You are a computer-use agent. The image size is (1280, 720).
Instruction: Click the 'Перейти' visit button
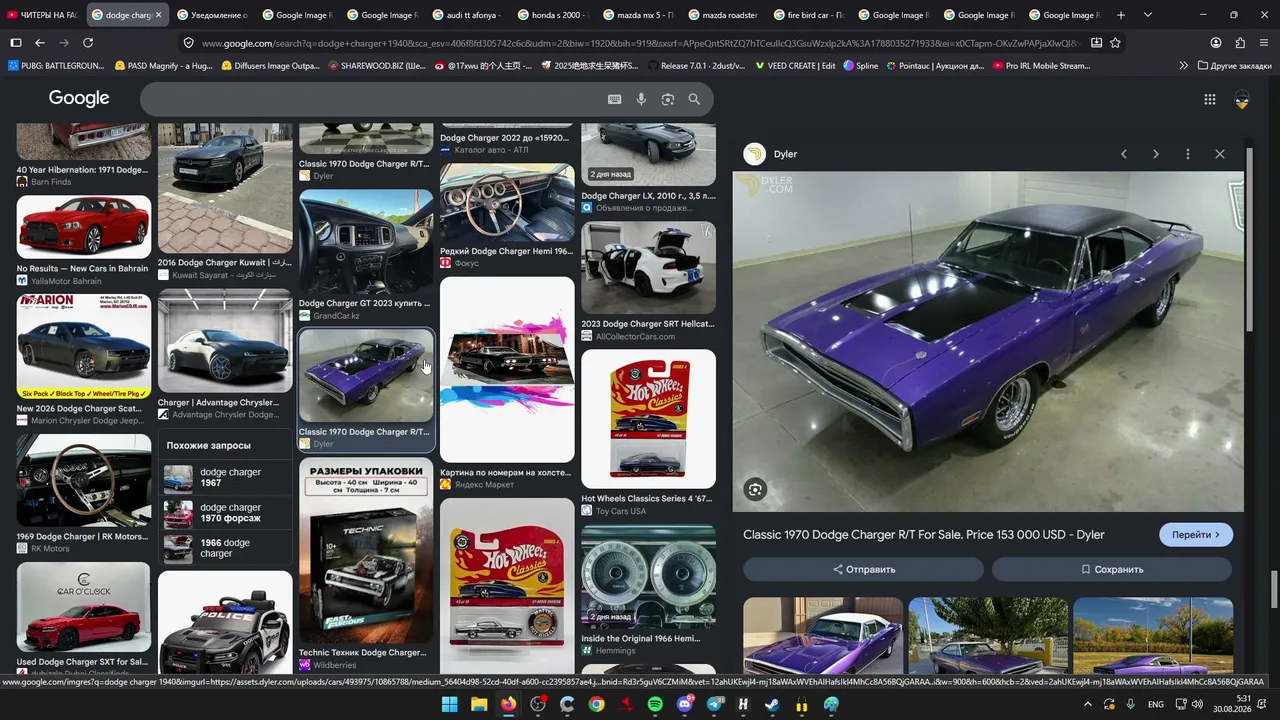tap(1196, 535)
